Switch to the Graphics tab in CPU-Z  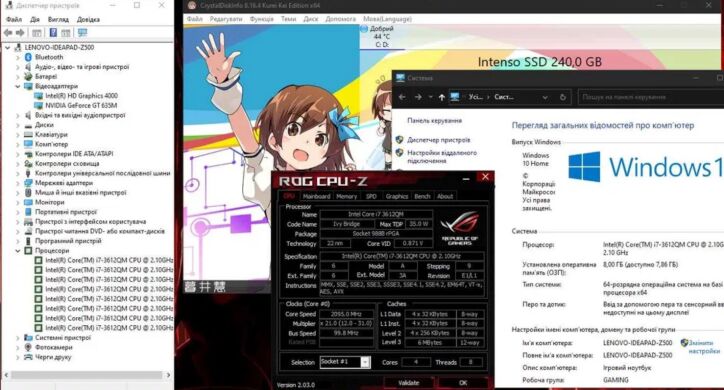pos(397,196)
